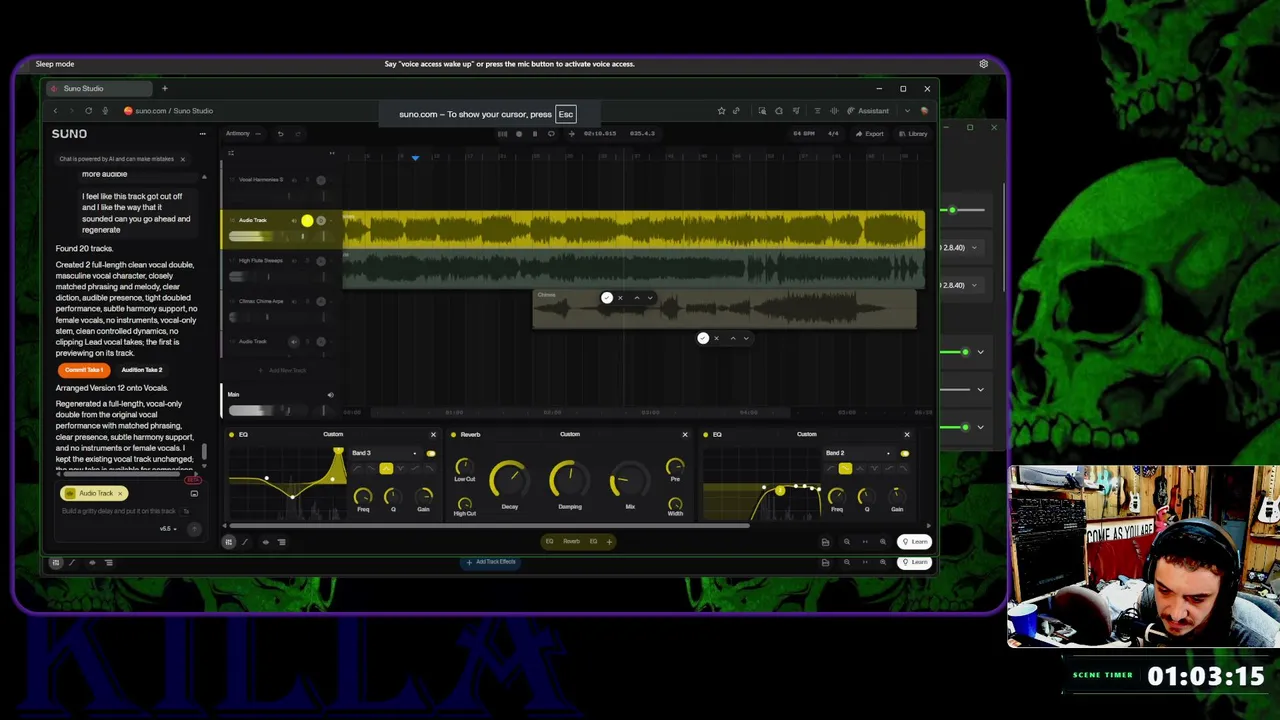
Task: Go to the previous take on Chimes clip
Action: (636, 298)
